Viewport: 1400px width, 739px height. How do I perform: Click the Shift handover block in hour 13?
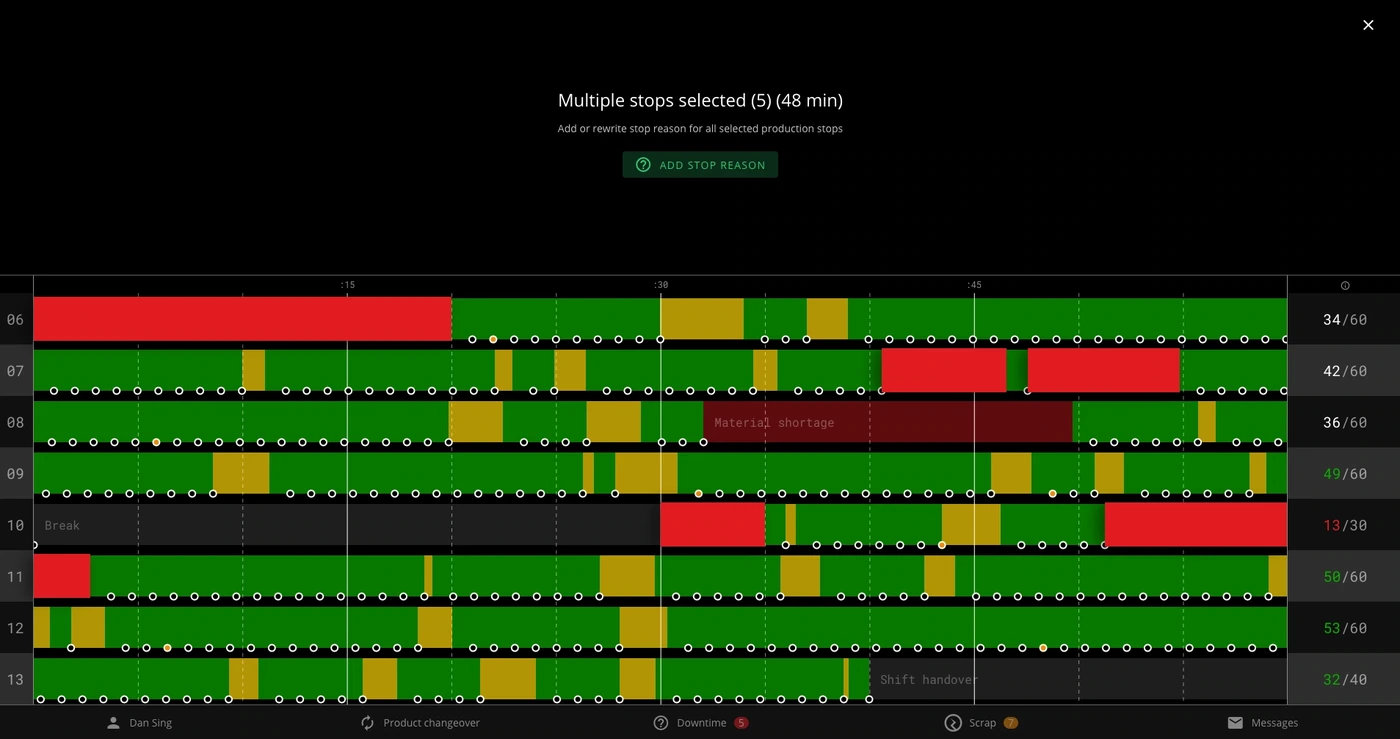coord(1078,679)
